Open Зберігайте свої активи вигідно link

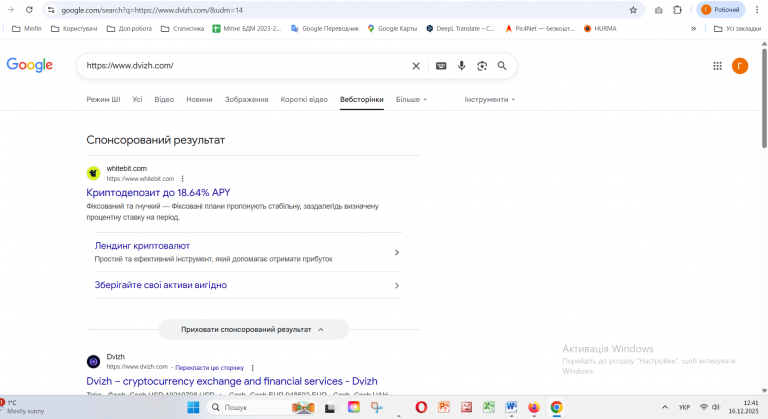click(x=161, y=285)
